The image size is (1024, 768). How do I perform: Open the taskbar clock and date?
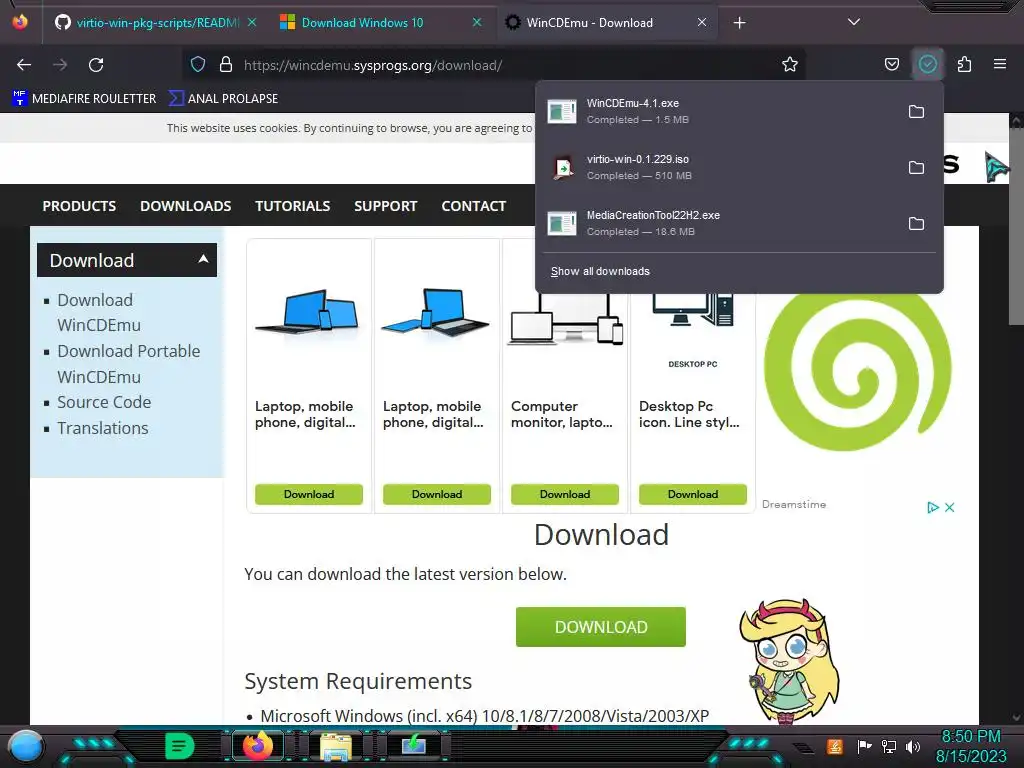[x=971, y=746]
